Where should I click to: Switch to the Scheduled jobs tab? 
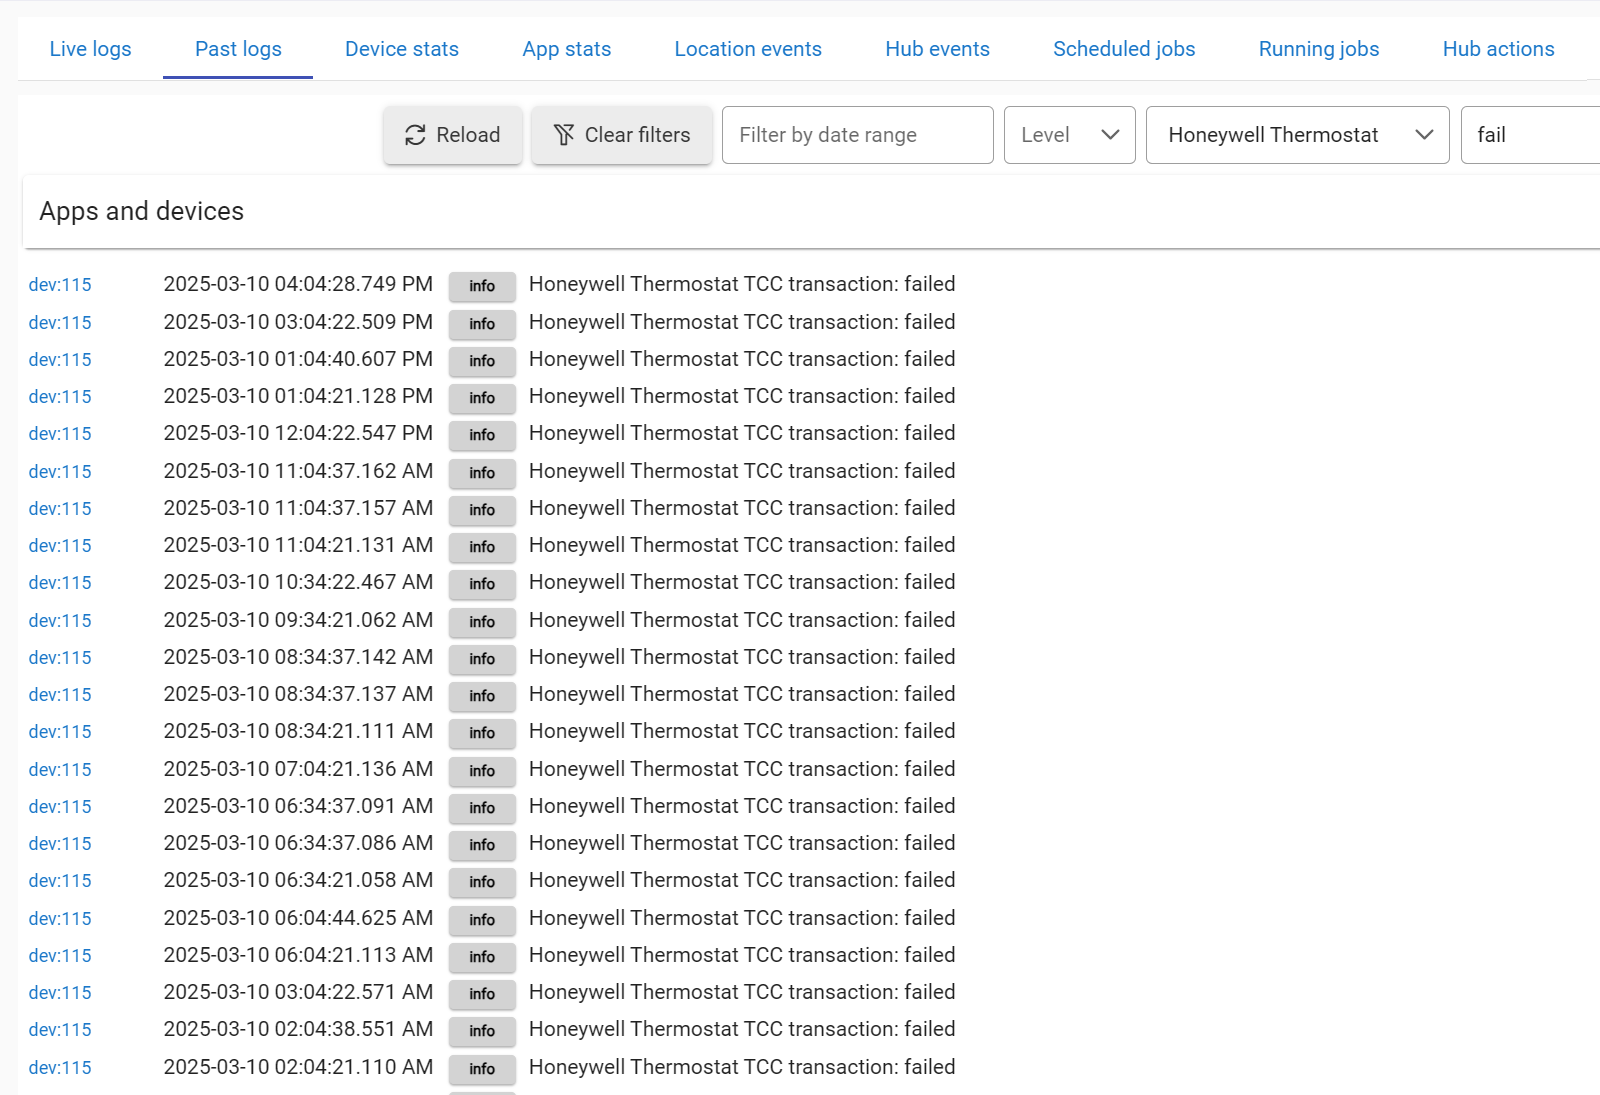[x=1124, y=49]
